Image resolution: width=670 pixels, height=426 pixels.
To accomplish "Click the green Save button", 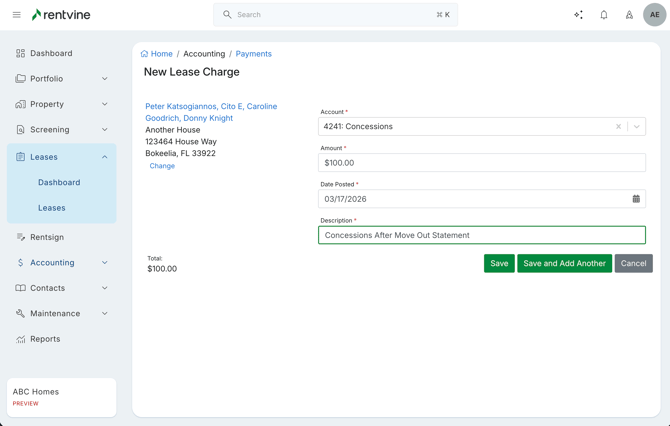I will coord(499,264).
